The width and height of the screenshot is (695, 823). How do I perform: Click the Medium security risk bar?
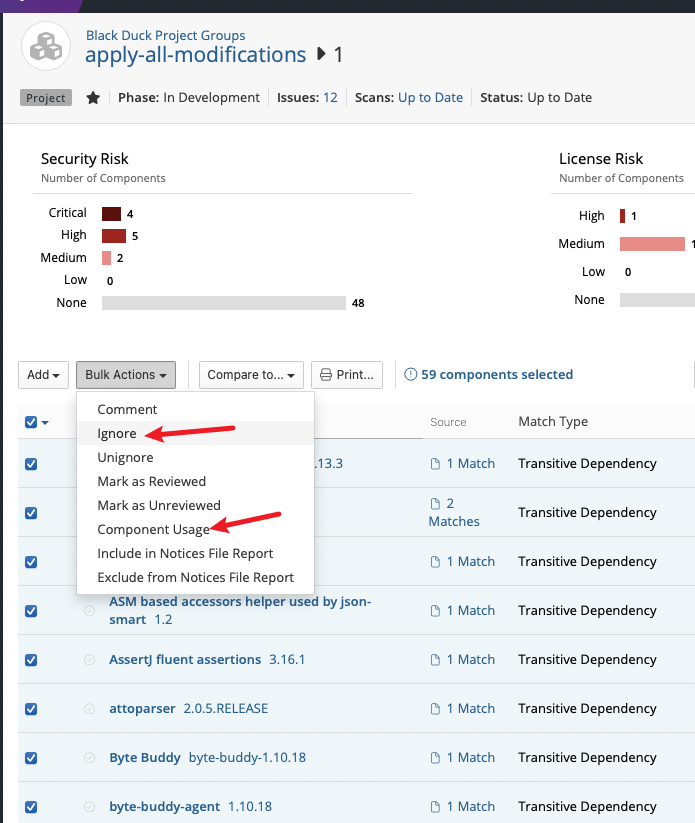pos(107,258)
